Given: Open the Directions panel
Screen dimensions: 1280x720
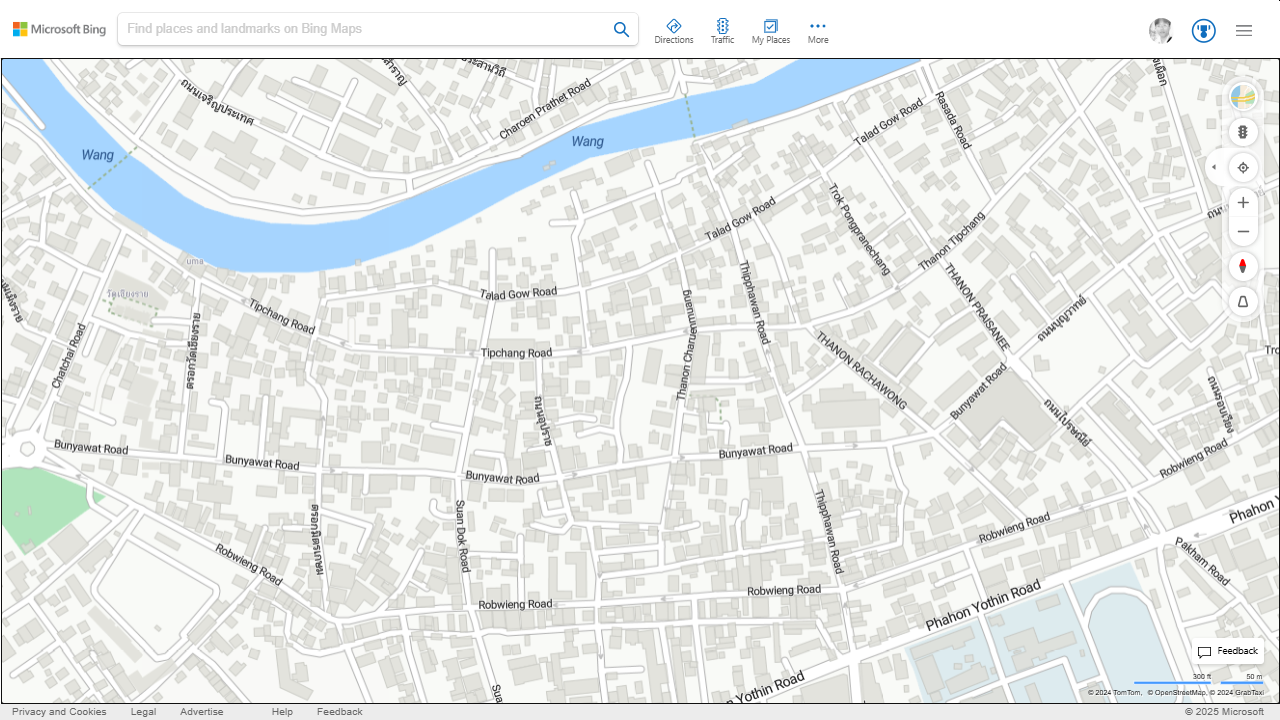Looking at the screenshot, I should coord(673,30).
